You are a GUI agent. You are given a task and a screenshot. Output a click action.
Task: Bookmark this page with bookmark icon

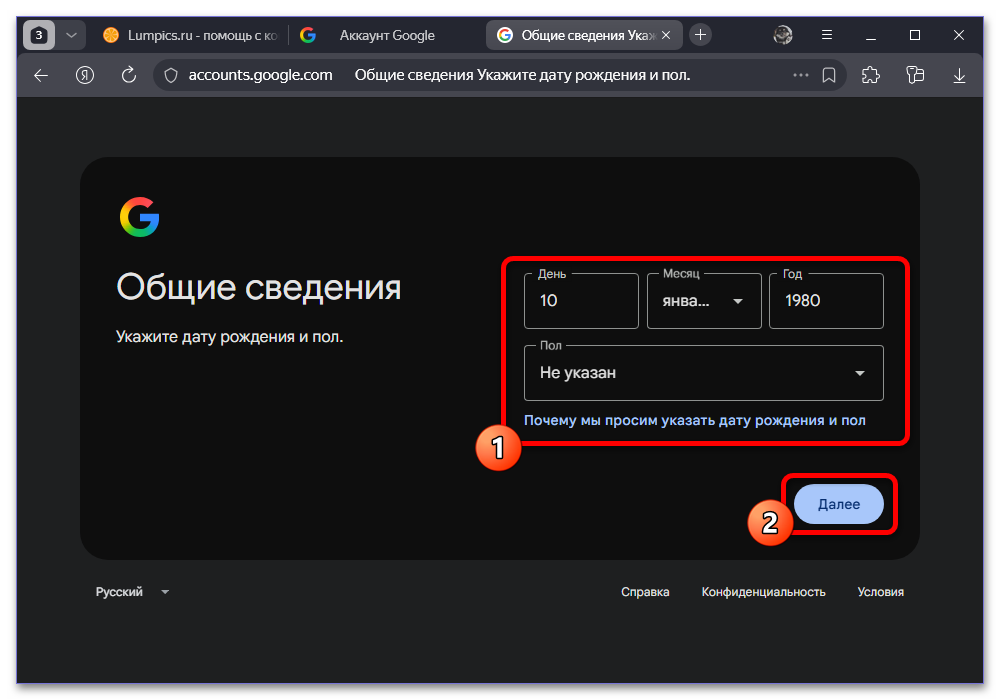pos(828,75)
